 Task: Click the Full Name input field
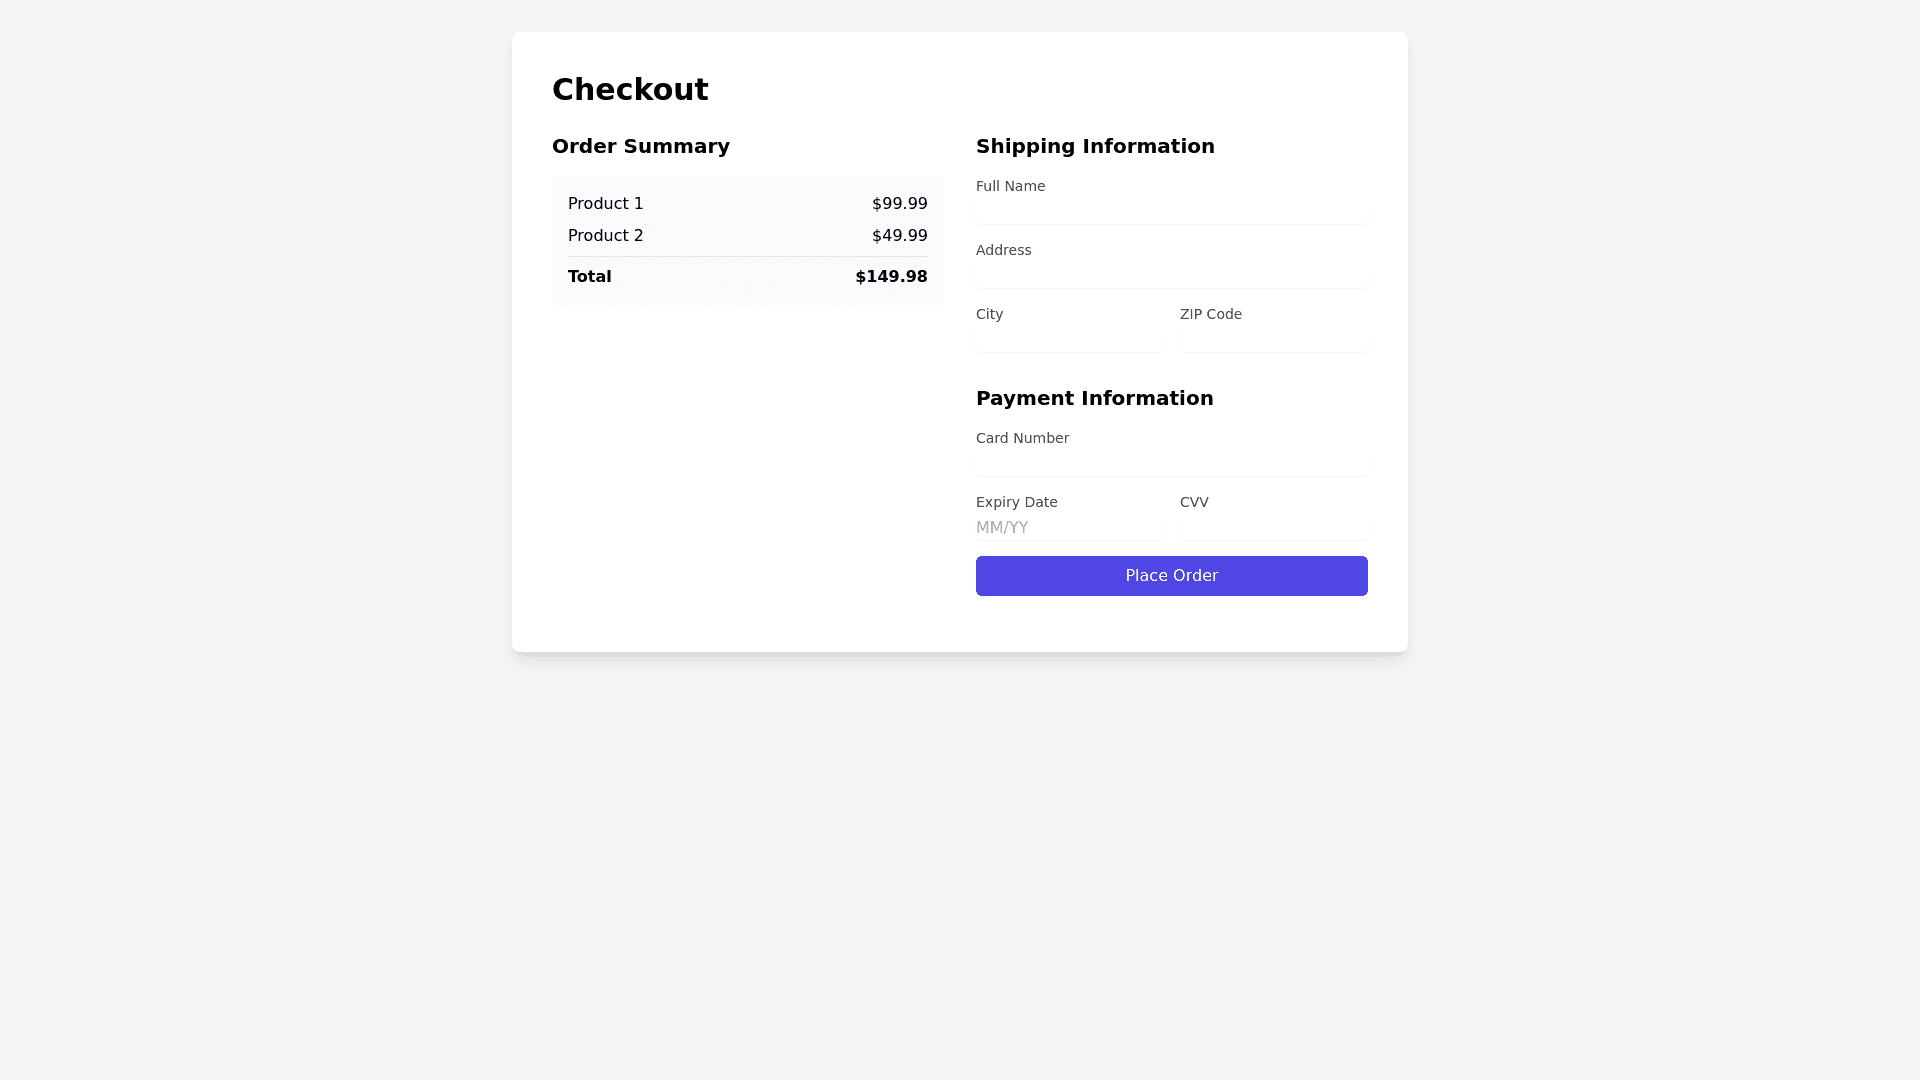tap(1171, 211)
